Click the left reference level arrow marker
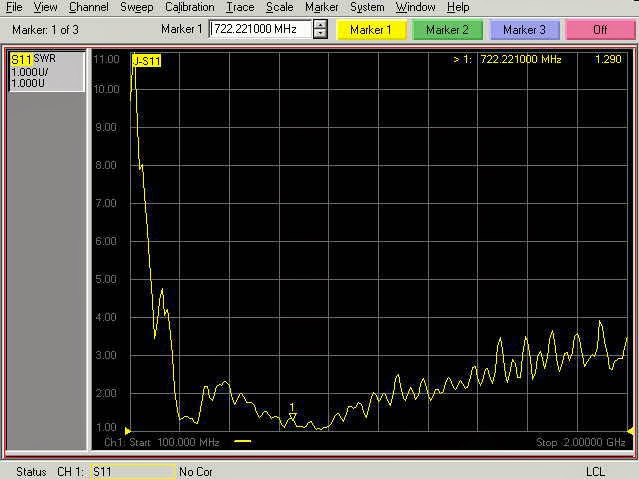The height and width of the screenshot is (479, 639). coord(128,431)
